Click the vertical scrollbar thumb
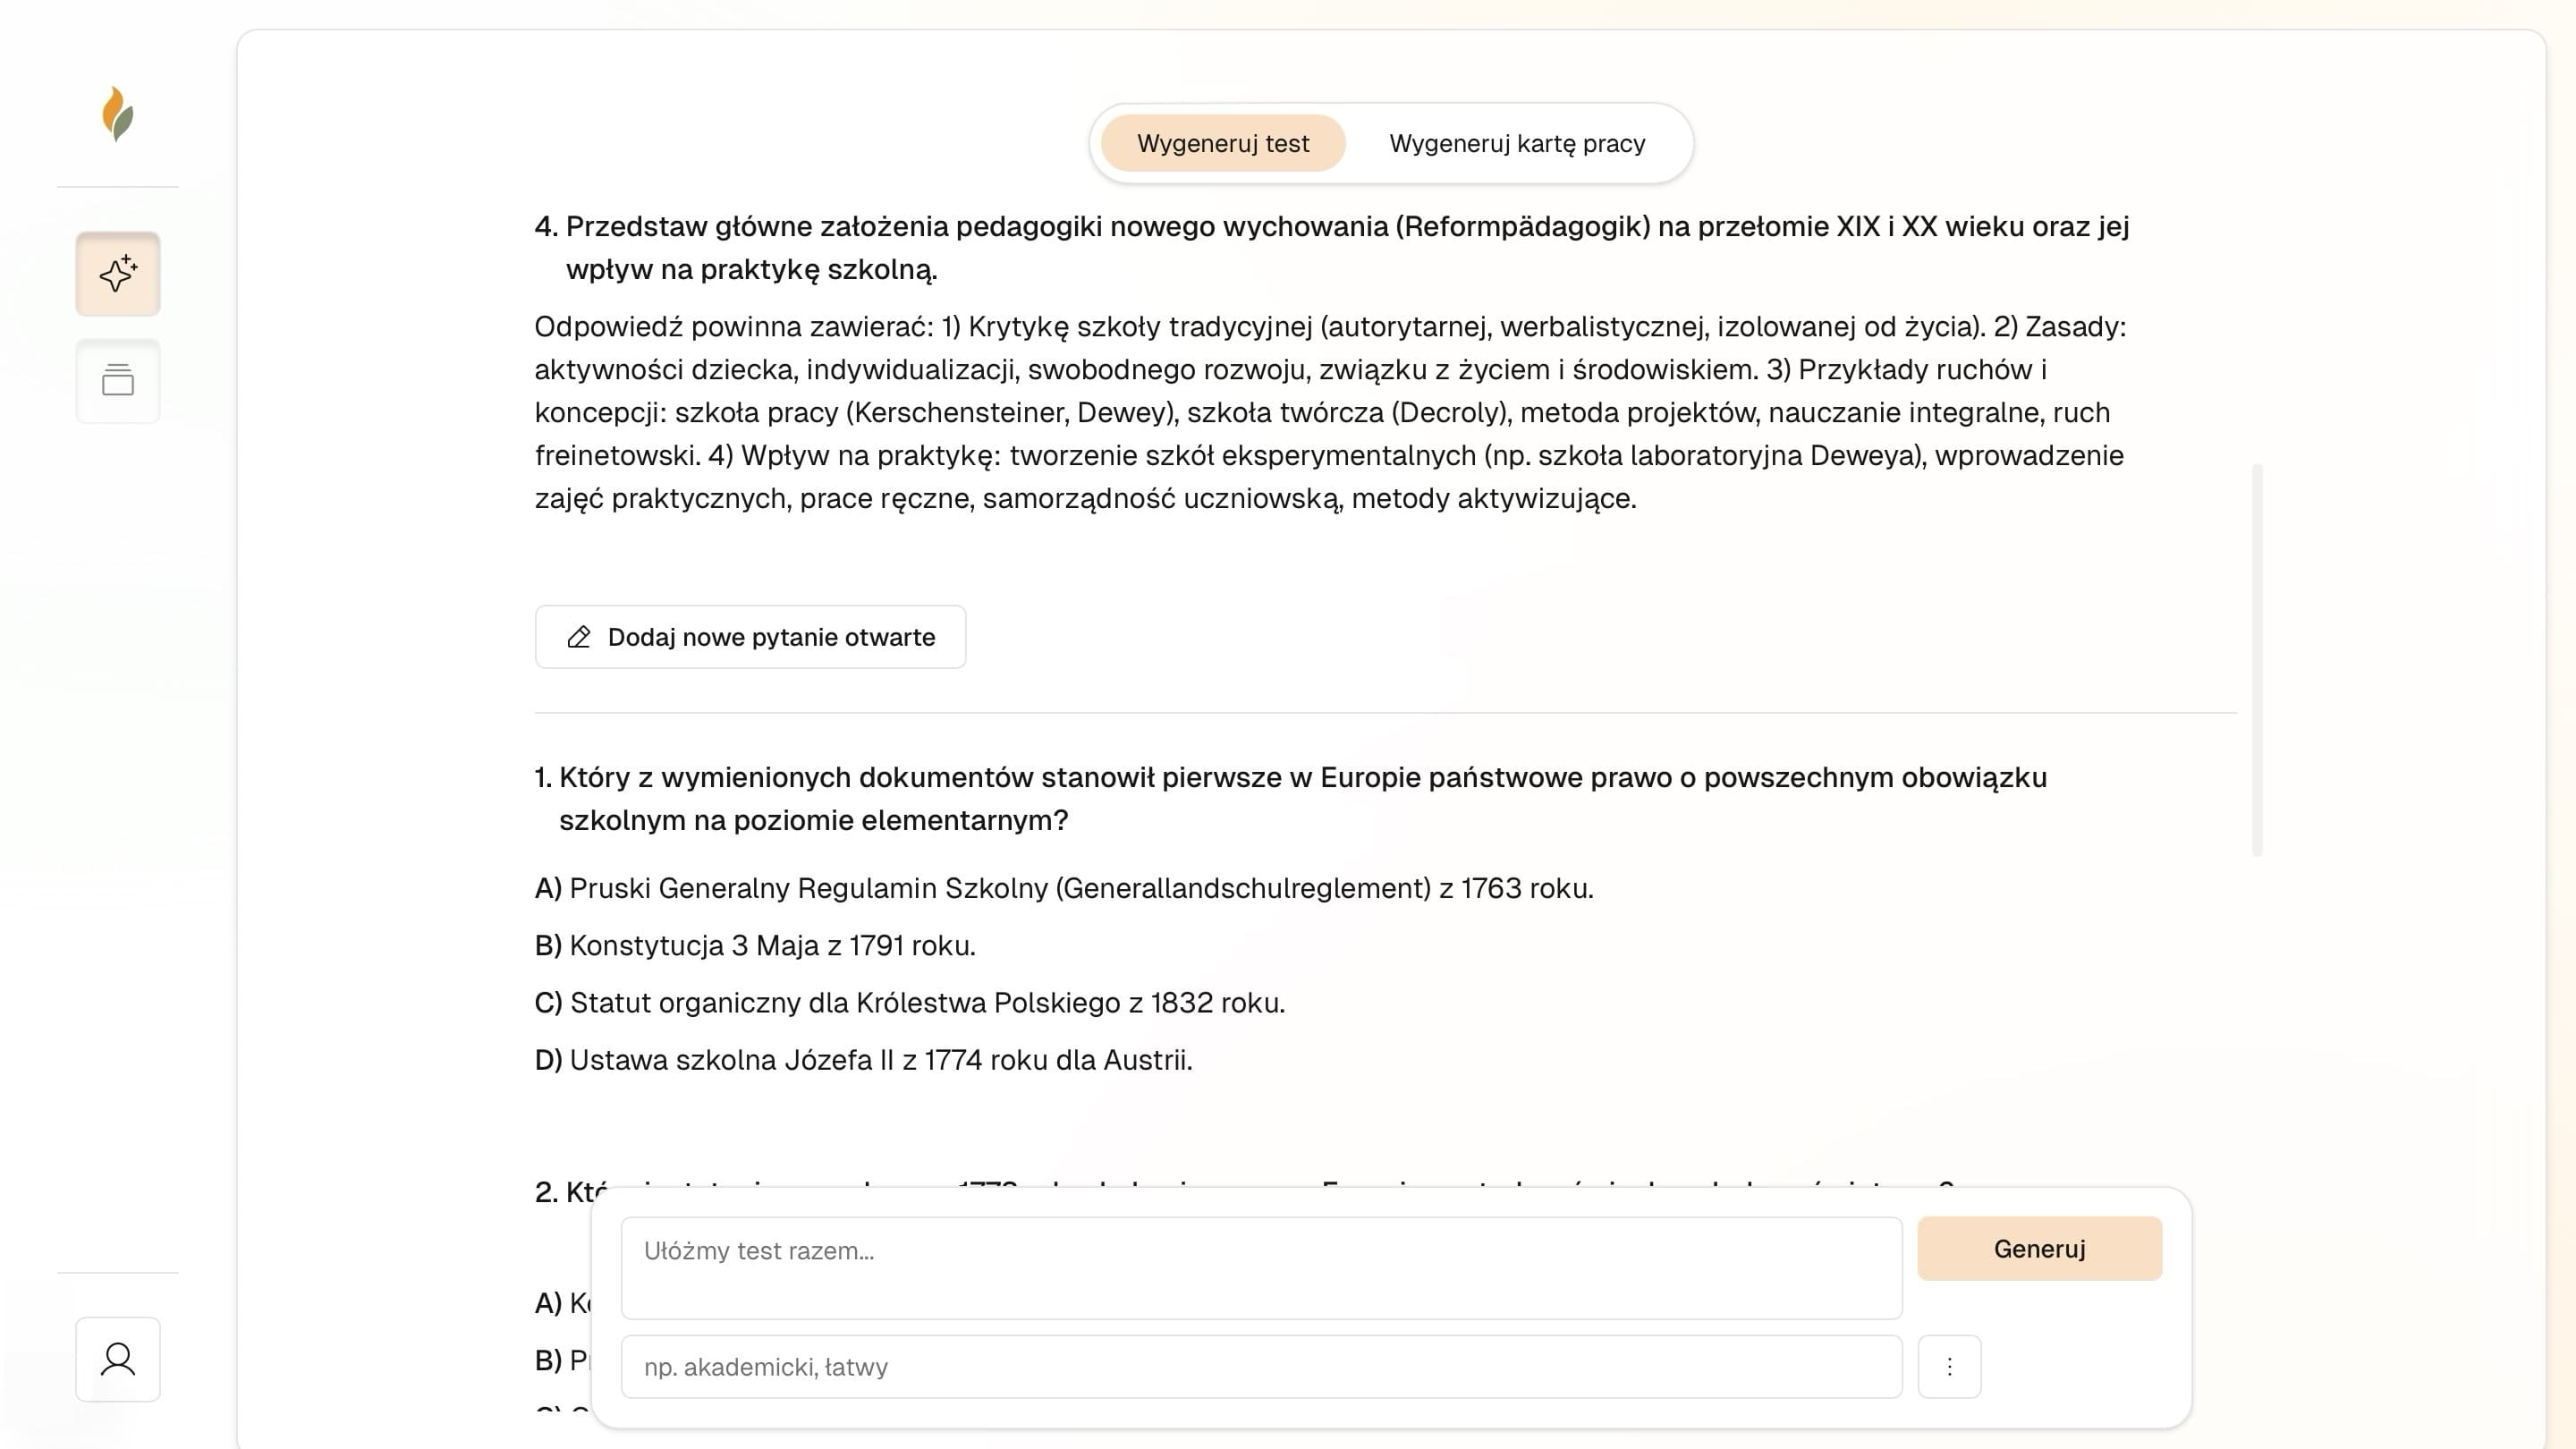Viewport: 2576px width, 1449px height. (x=2257, y=660)
